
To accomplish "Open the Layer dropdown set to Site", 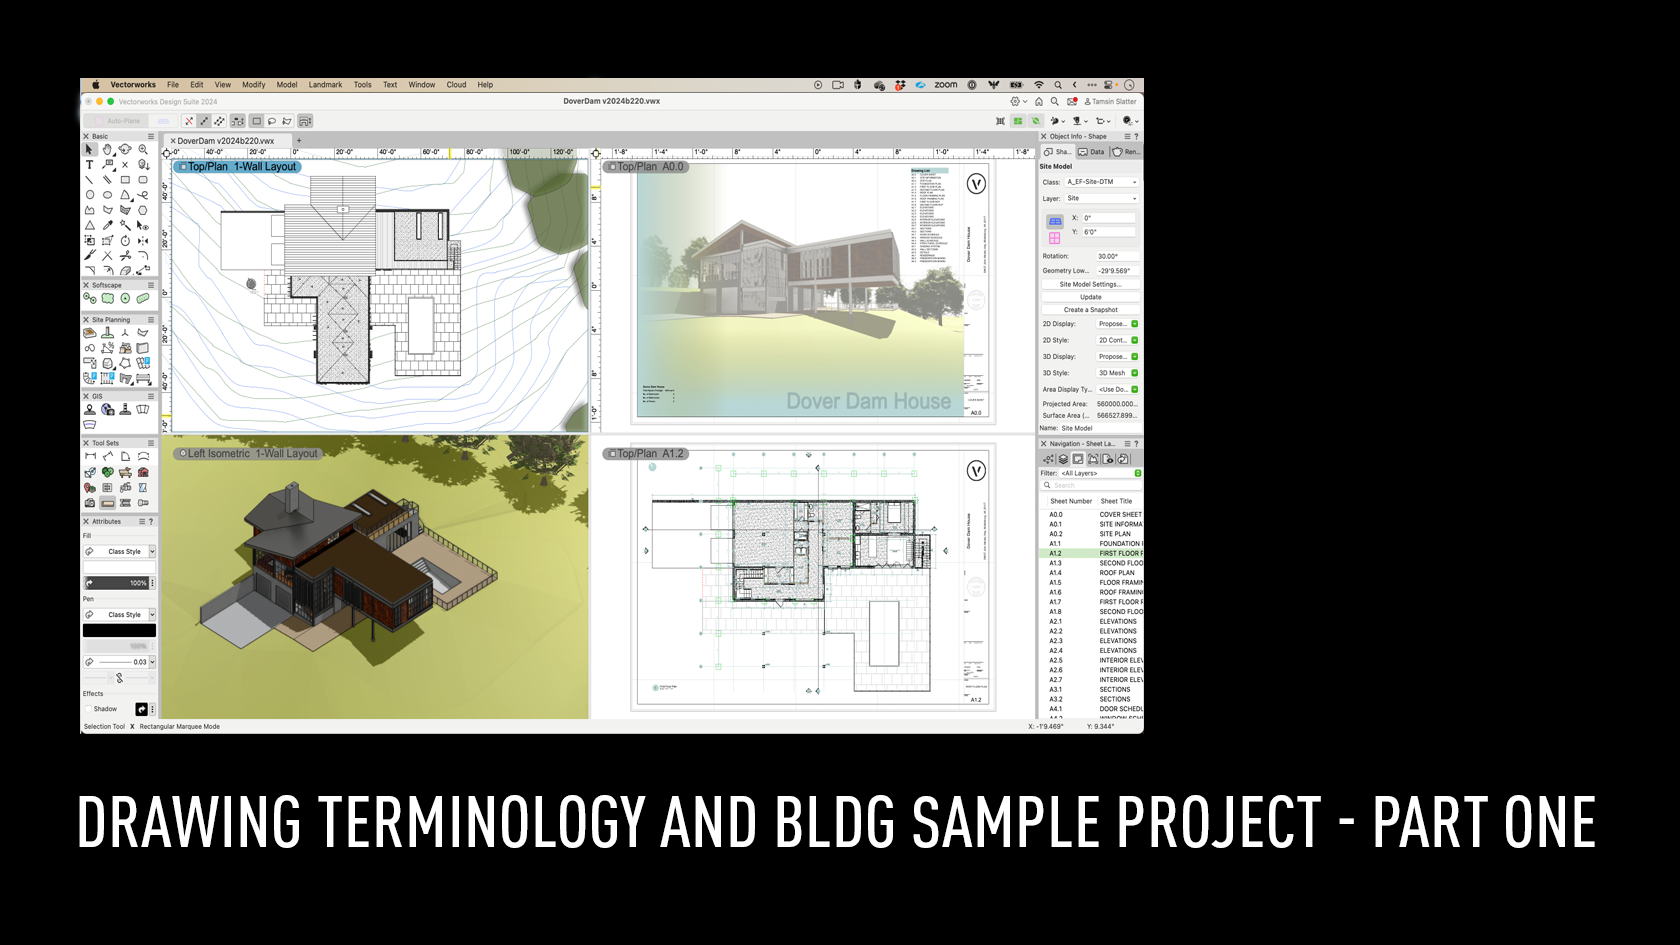I will [x=1101, y=198].
